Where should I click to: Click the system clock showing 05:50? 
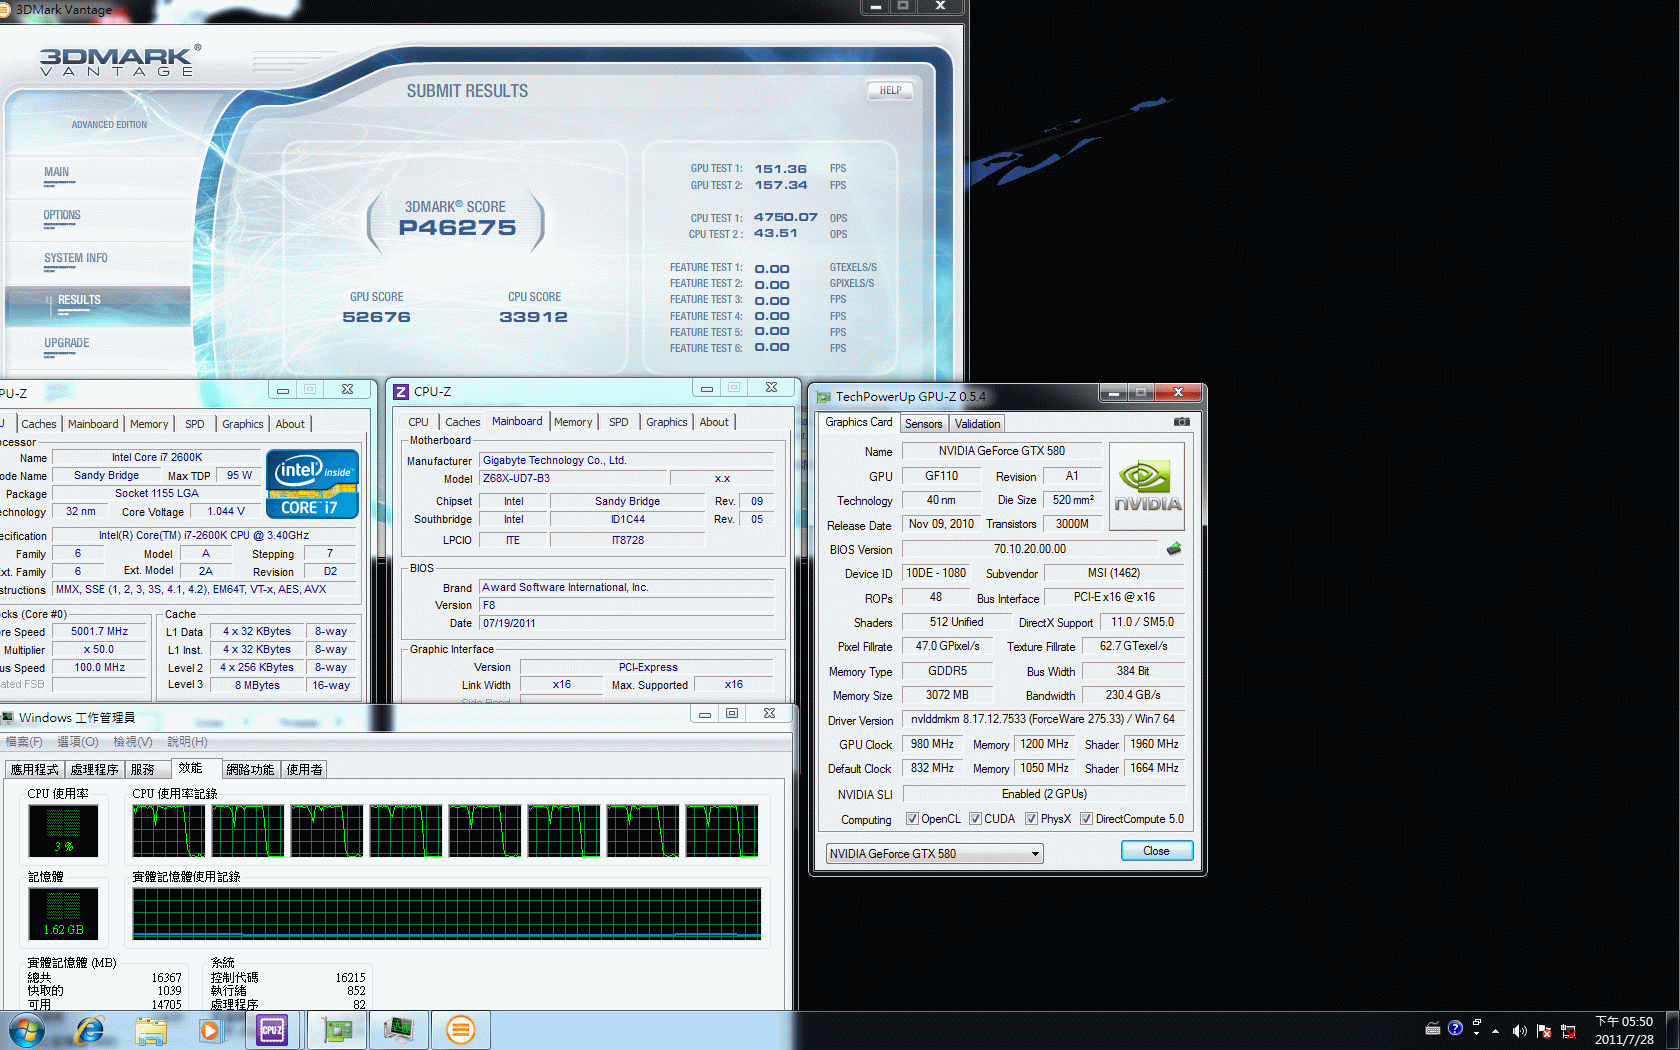tap(1624, 1030)
